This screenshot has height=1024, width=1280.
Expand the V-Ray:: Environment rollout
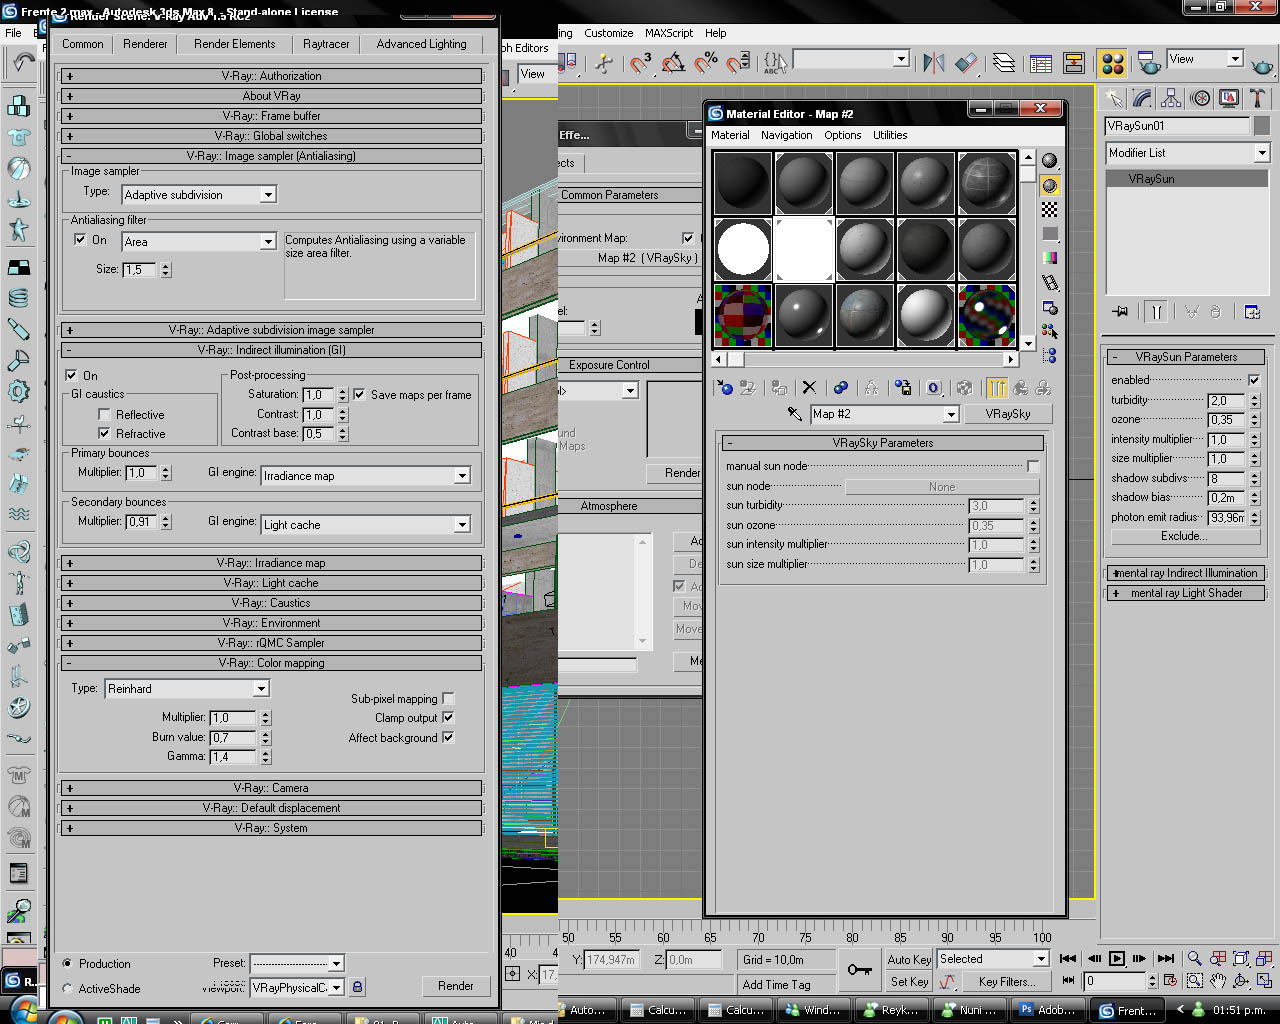click(271, 623)
